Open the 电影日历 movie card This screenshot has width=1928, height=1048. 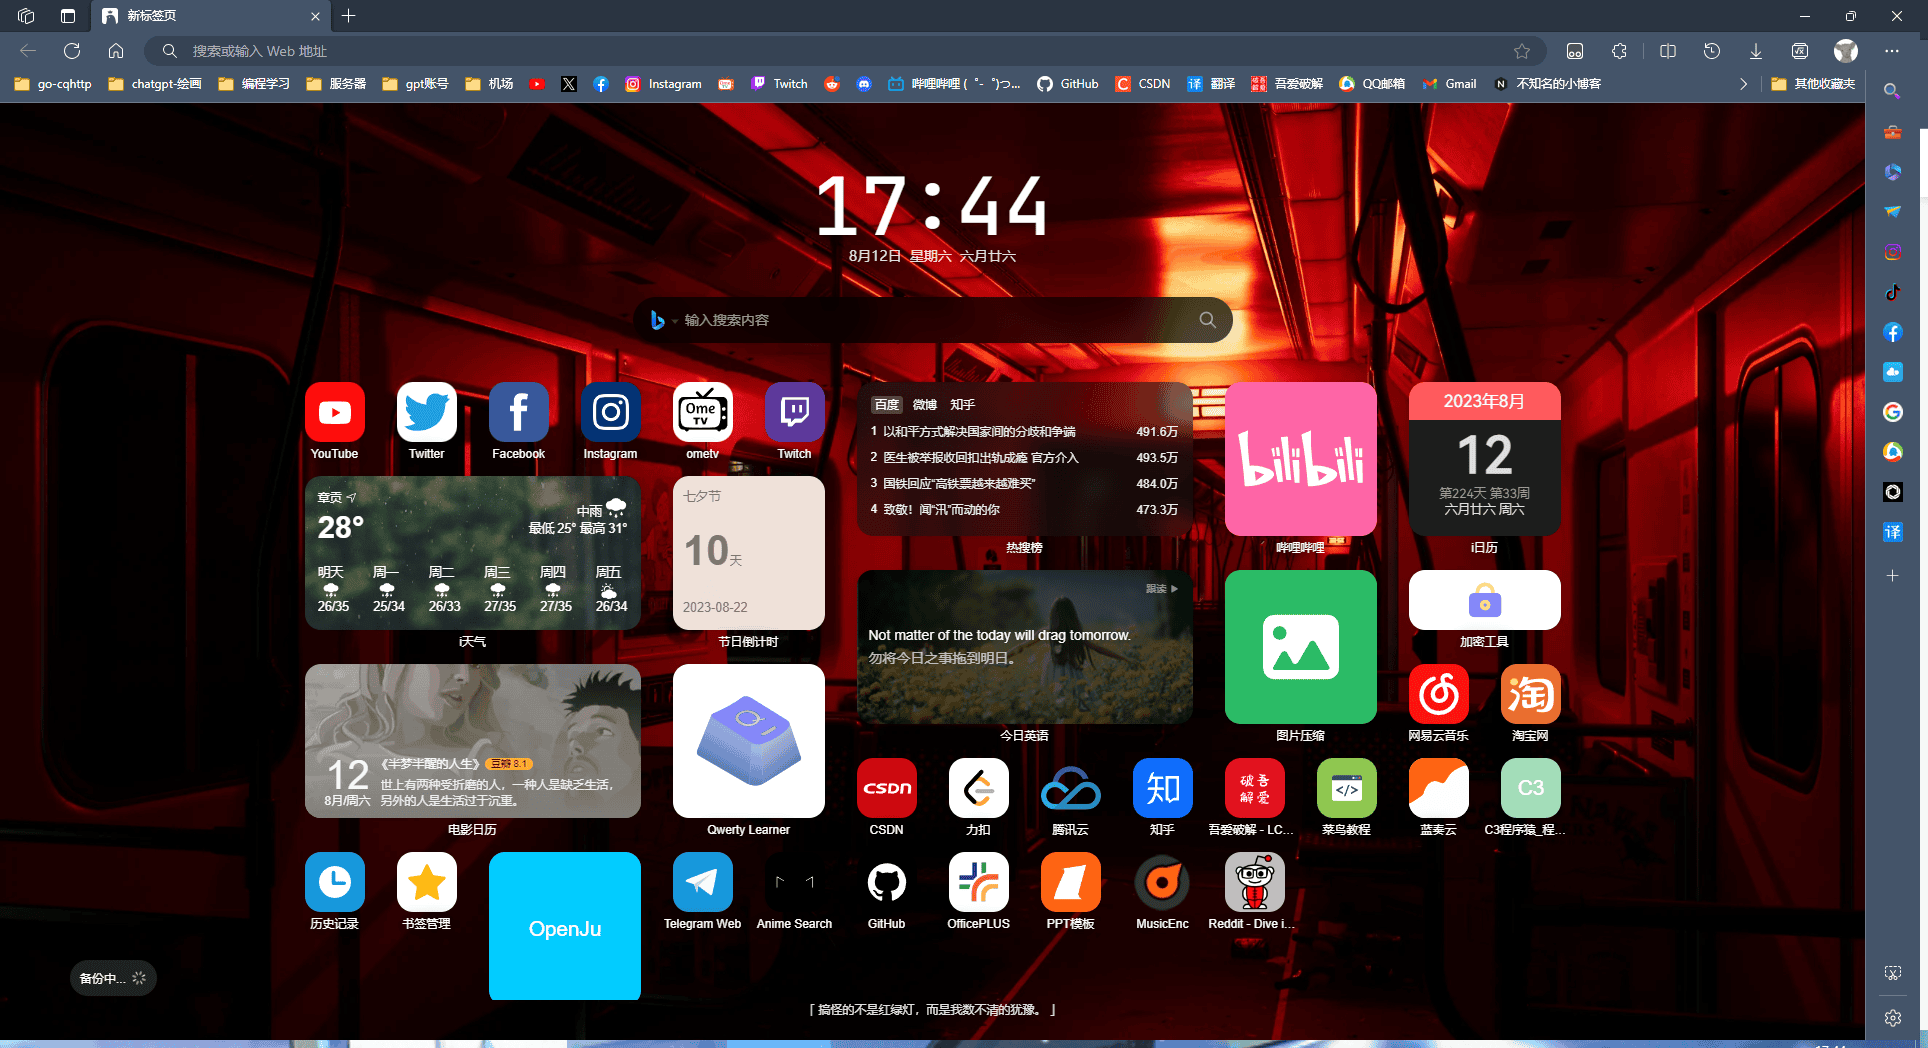(x=472, y=741)
